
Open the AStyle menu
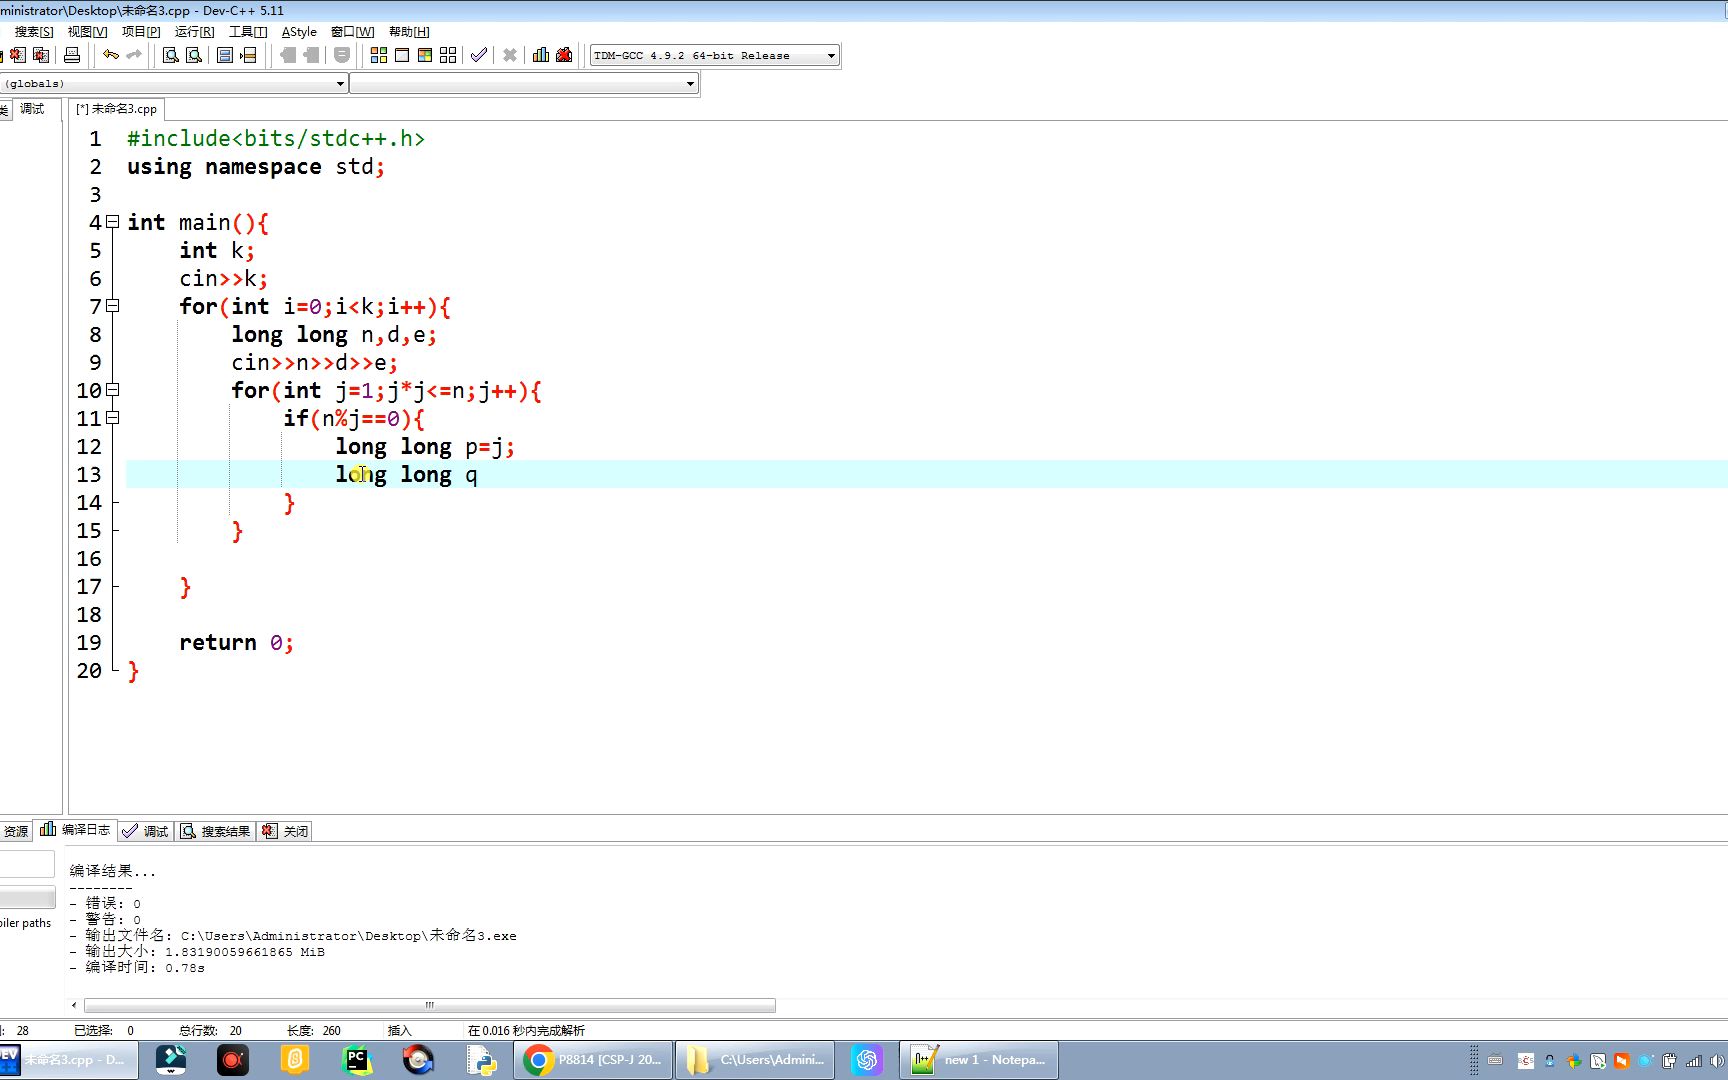[x=299, y=32]
